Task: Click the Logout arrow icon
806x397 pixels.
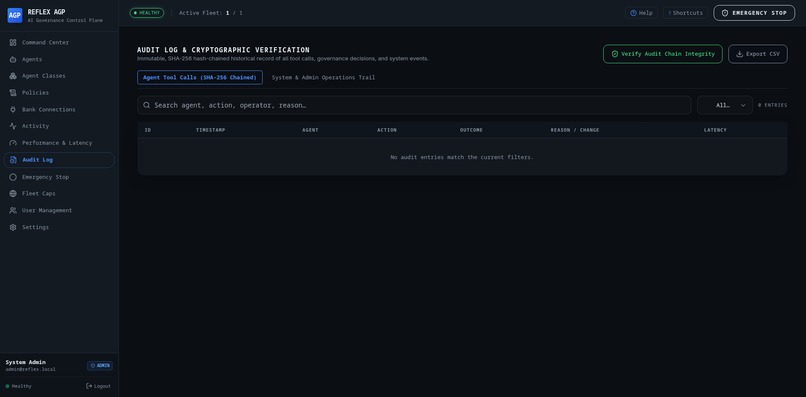Action: click(89, 386)
